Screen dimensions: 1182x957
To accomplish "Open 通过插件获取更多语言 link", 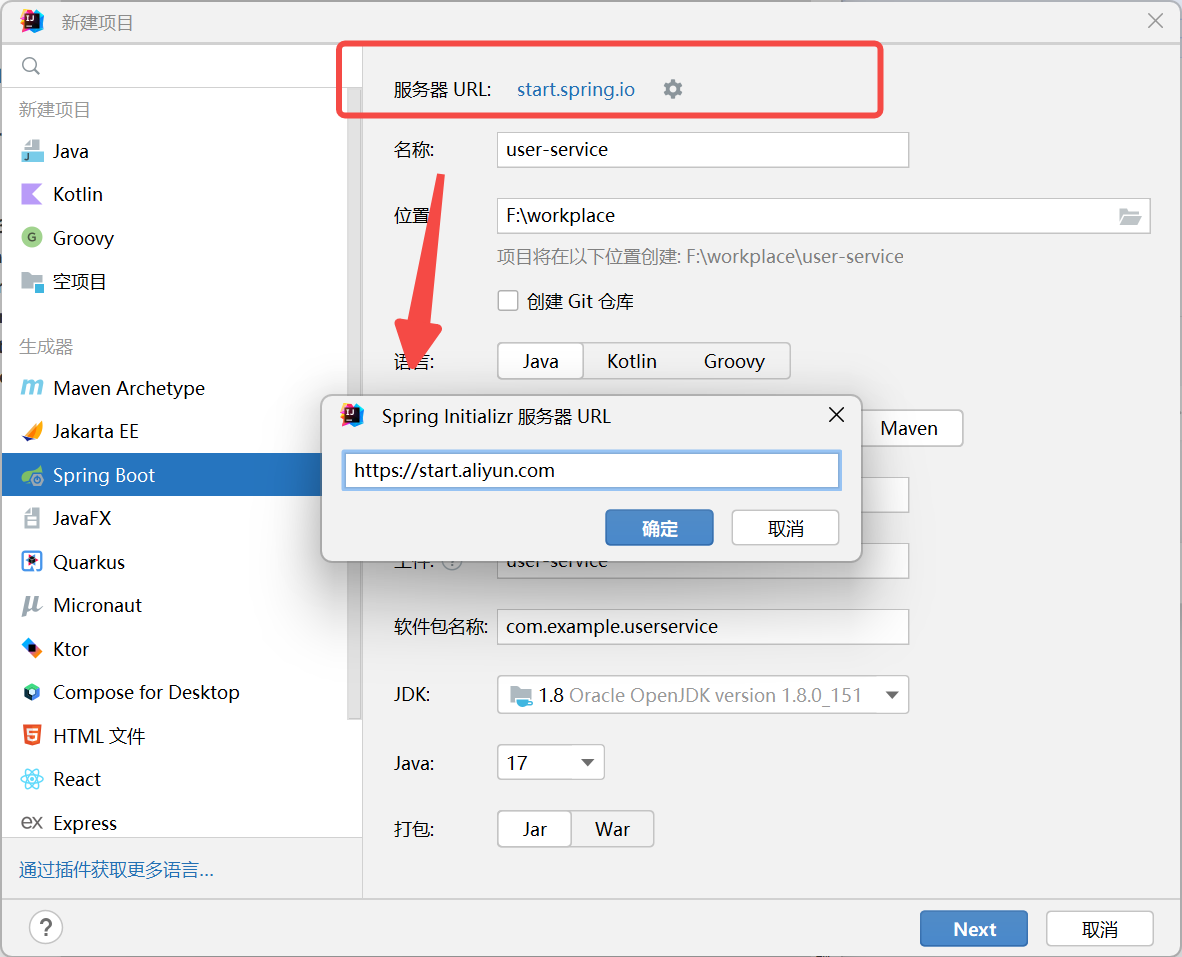I will coord(116,870).
